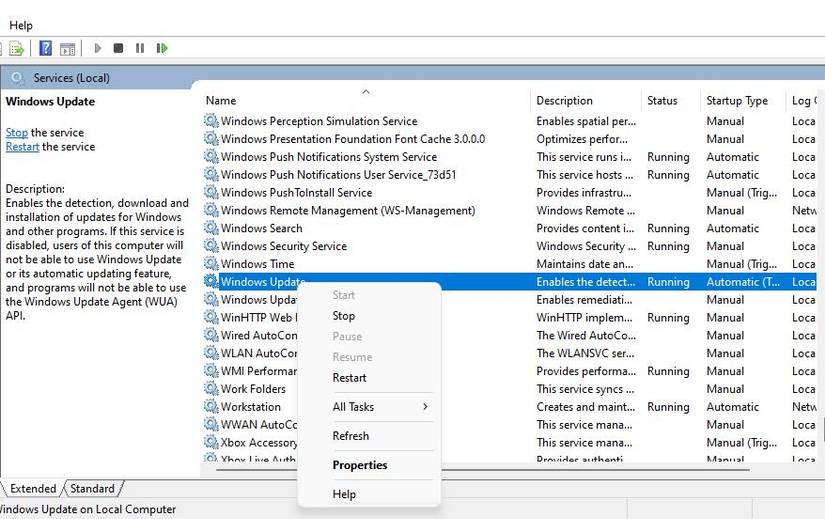Click the Show/Hide Action Pane toolbar icon
The width and height of the screenshot is (825, 519).
[67, 49]
